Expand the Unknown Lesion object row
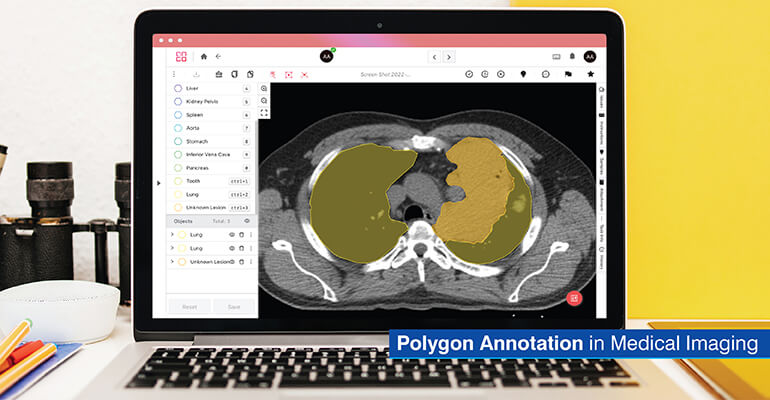Viewport: 770px width, 400px height. [172, 262]
